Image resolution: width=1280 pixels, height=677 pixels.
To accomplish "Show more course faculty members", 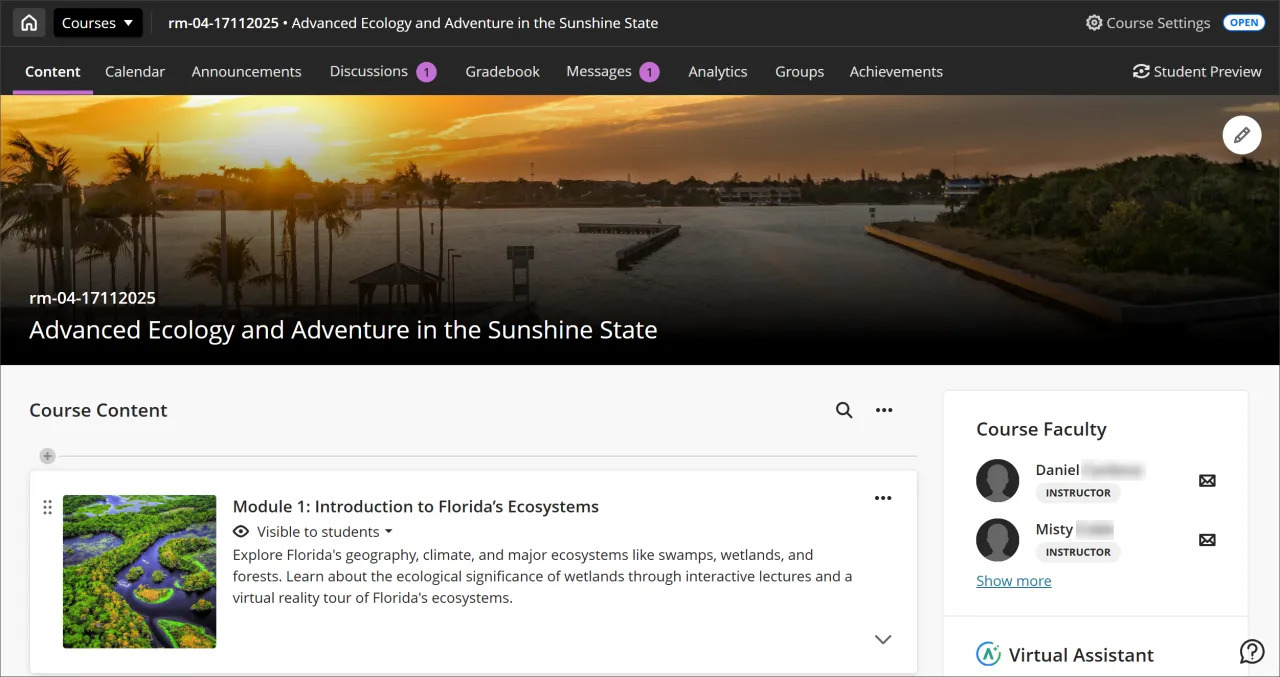I will coord(1013,580).
